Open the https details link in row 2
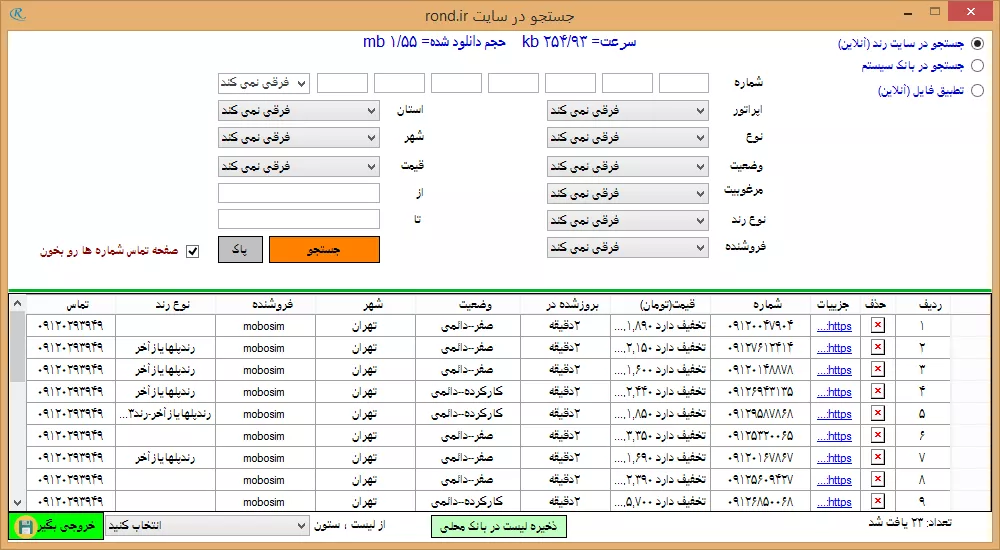Image resolution: width=1000 pixels, height=550 pixels. point(834,347)
